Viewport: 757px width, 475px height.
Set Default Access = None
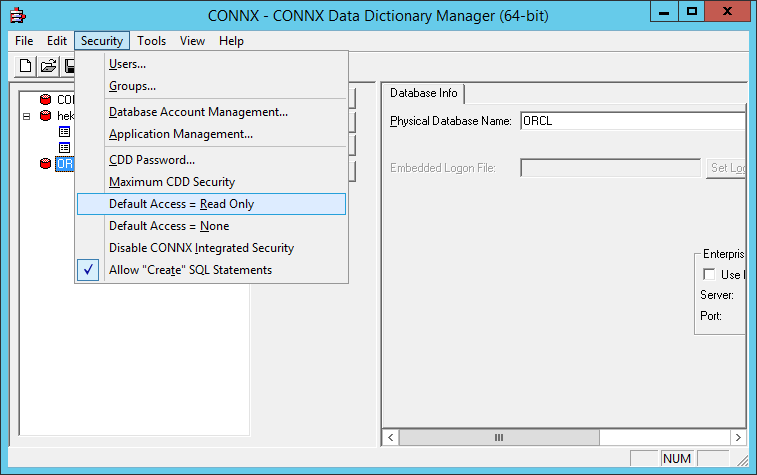[211, 226]
